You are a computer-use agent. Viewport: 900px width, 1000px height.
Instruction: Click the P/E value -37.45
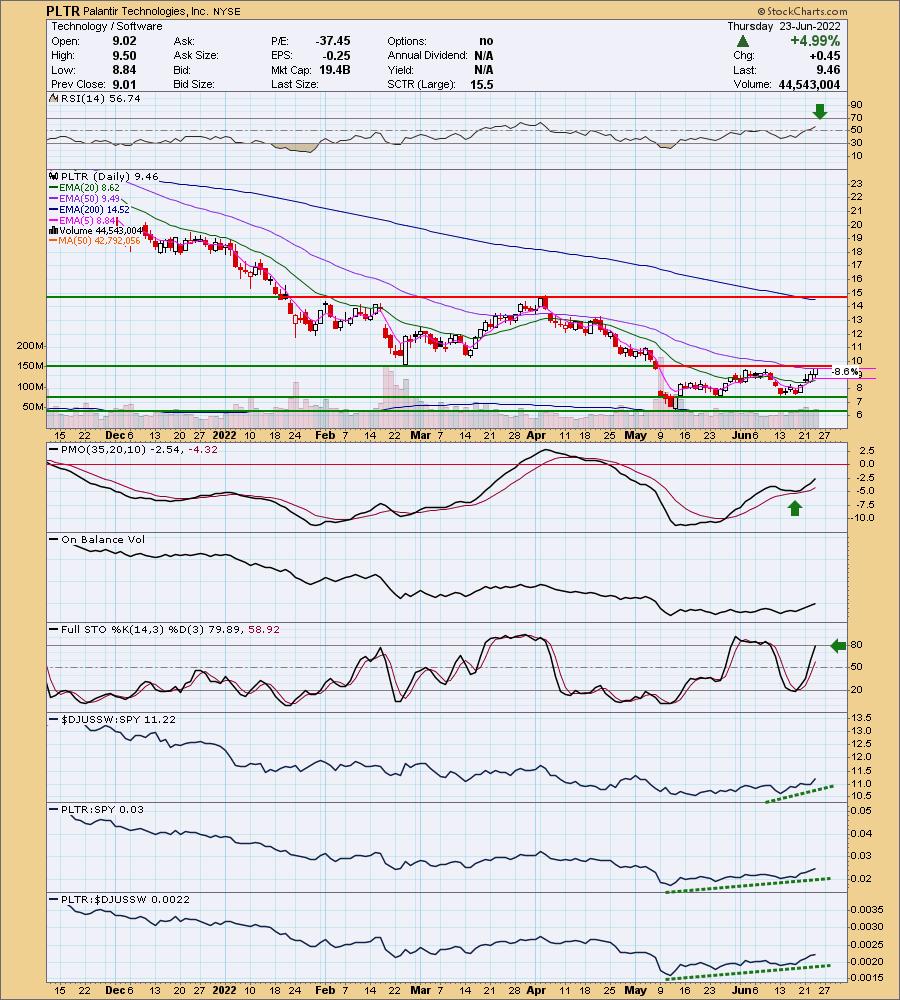(333, 41)
